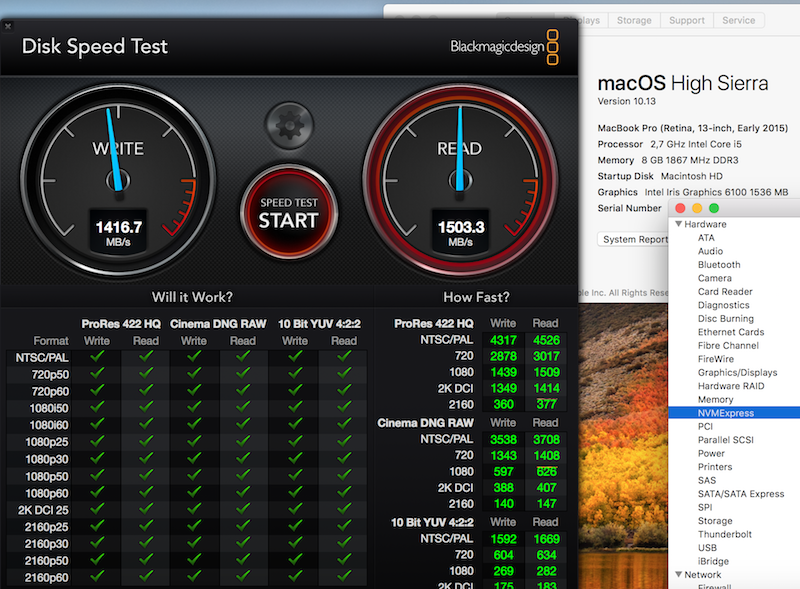Click the ProRes 2160 write value 360

click(x=504, y=404)
